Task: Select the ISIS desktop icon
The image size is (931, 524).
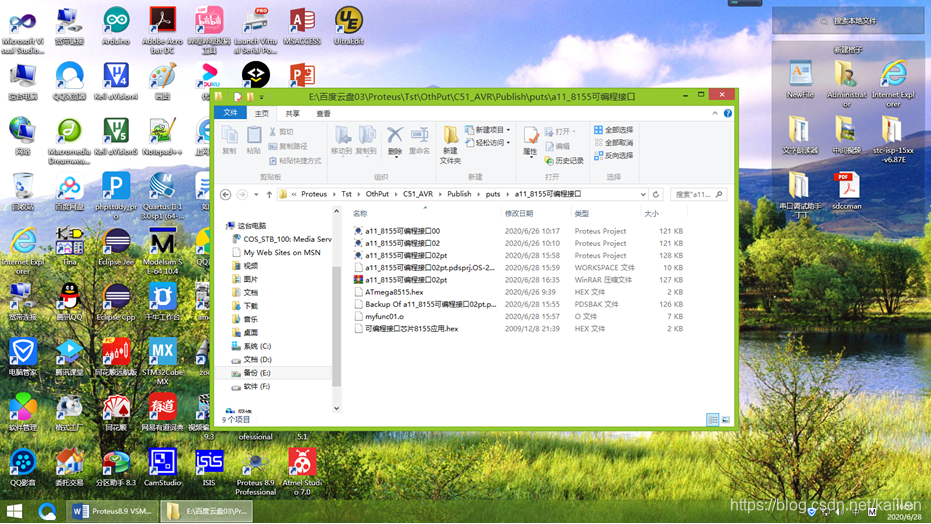Action: point(209,468)
